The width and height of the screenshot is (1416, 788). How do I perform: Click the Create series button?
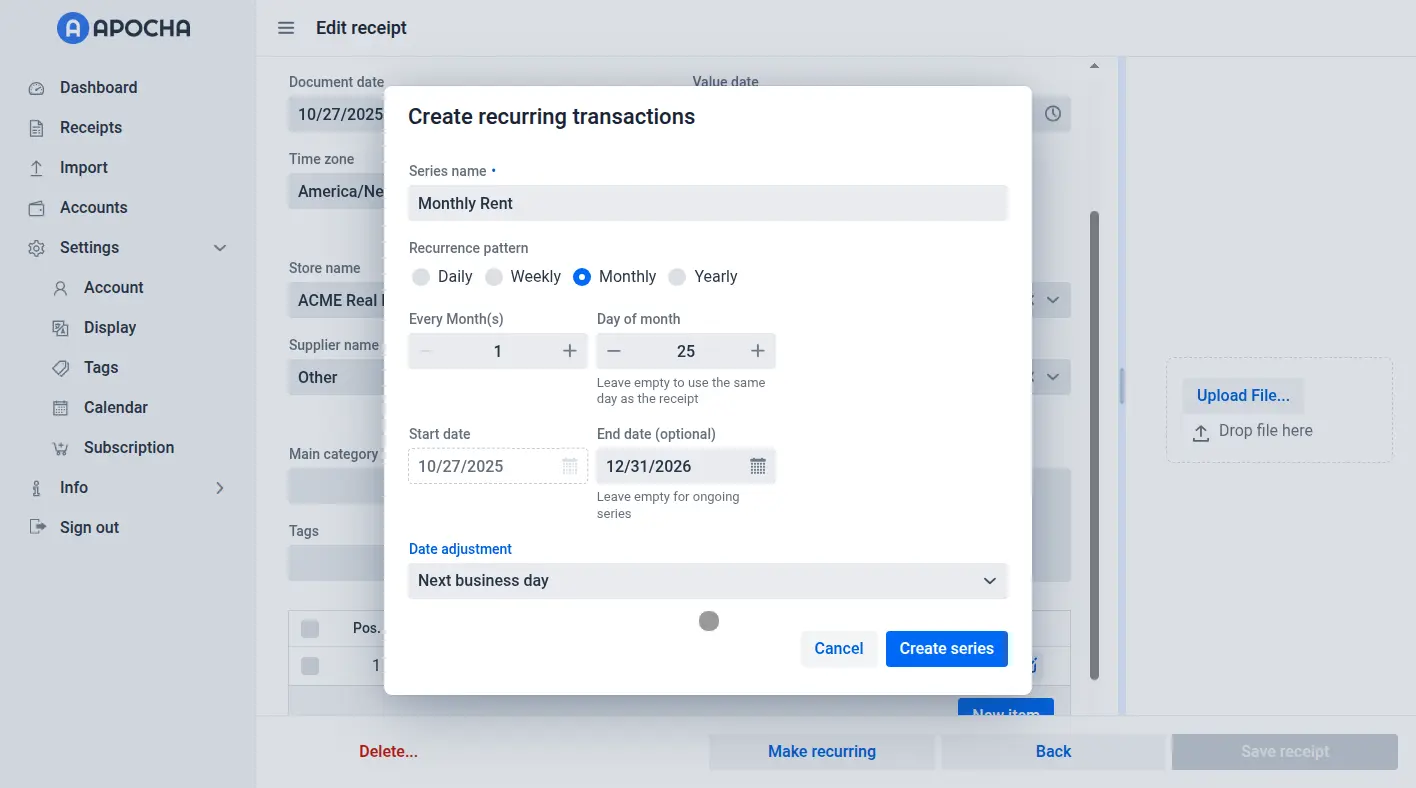pos(946,649)
